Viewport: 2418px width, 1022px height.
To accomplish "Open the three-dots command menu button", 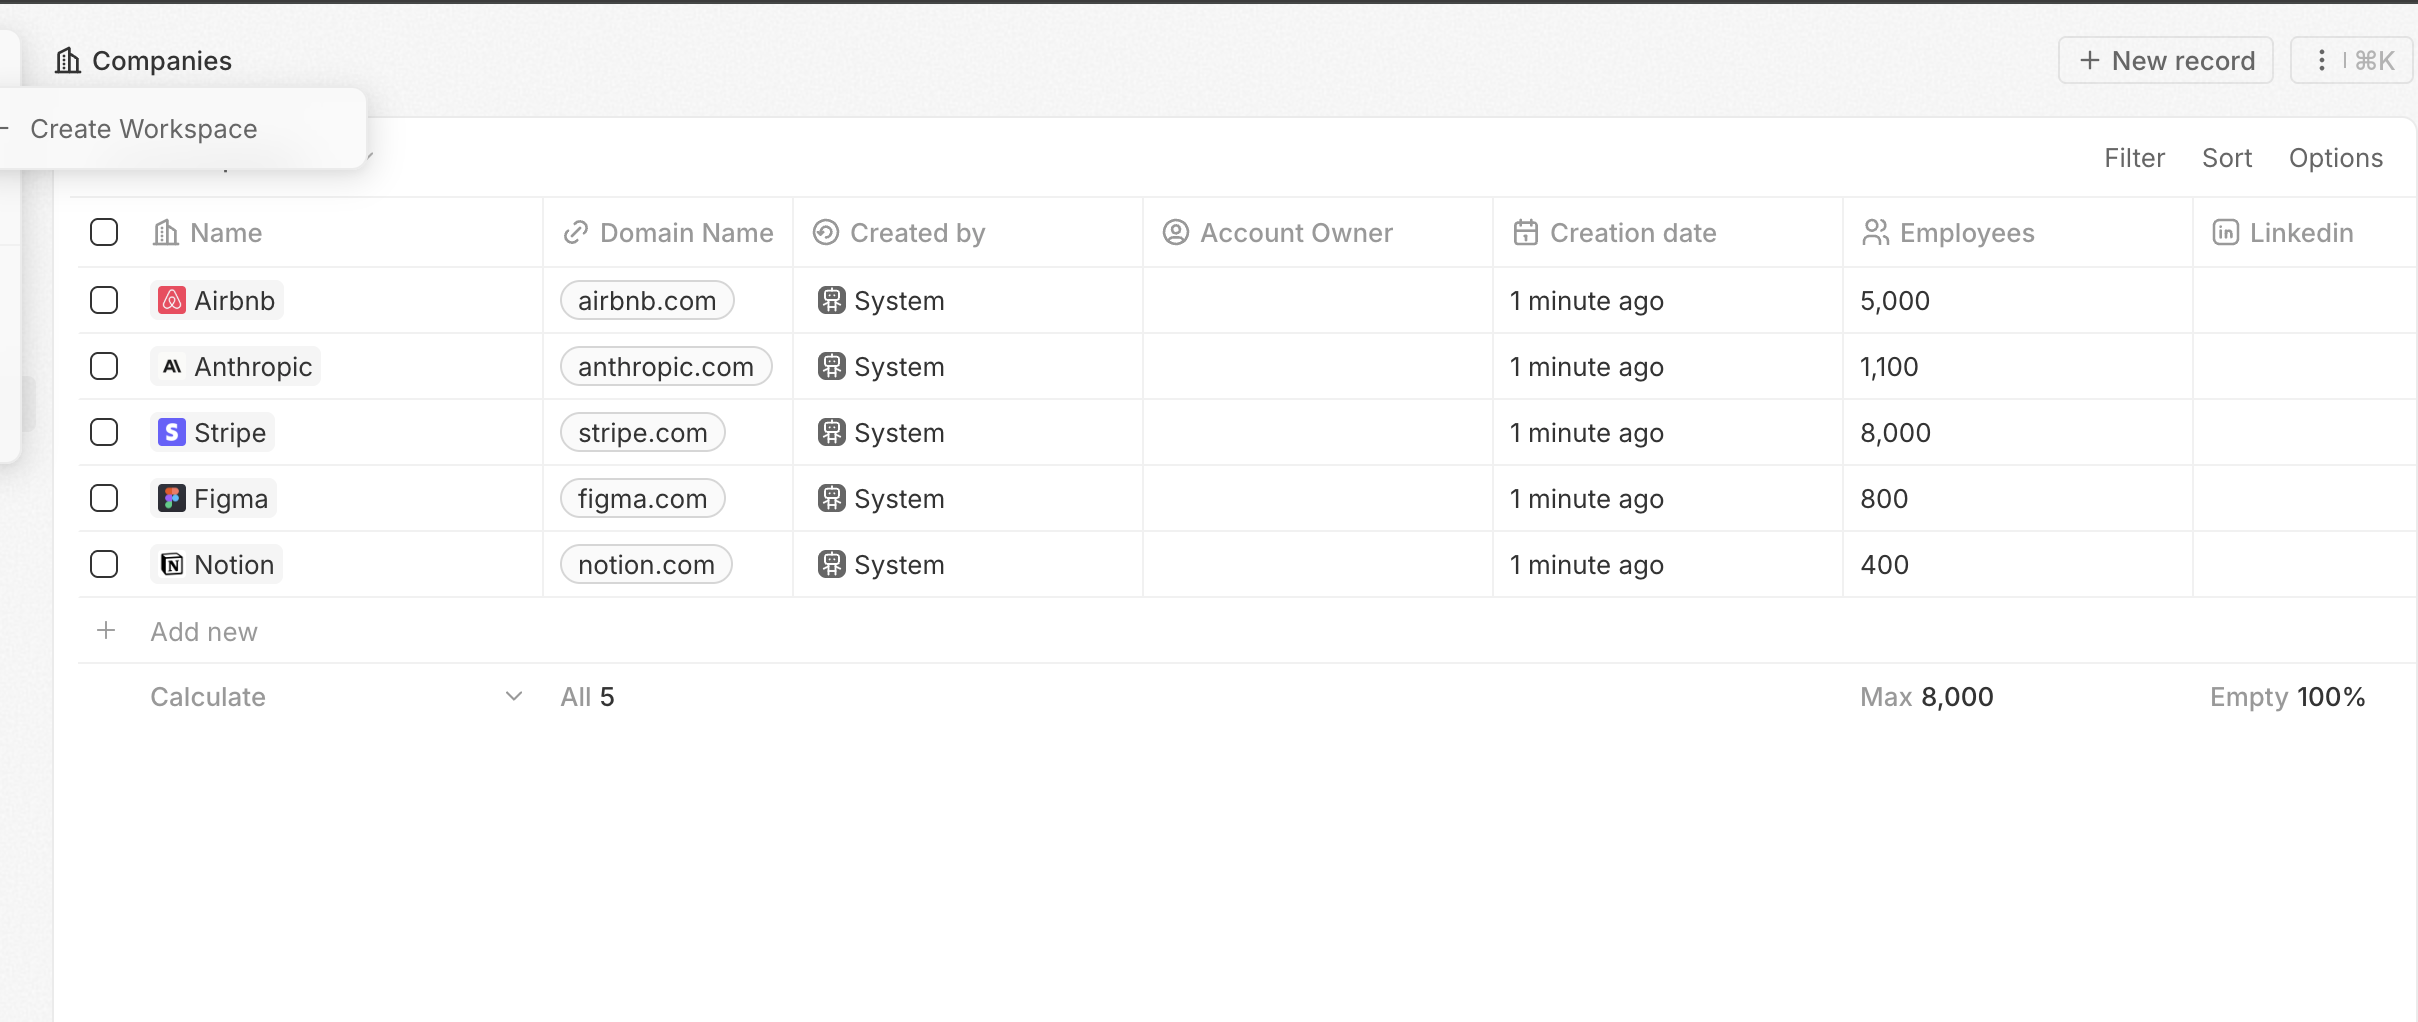I will pyautogui.click(x=2352, y=61).
